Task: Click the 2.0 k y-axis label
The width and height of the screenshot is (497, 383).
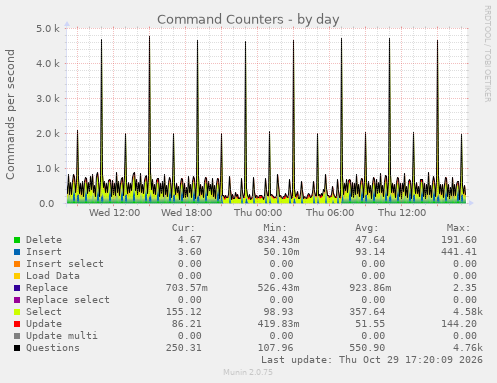Action: (x=48, y=134)
